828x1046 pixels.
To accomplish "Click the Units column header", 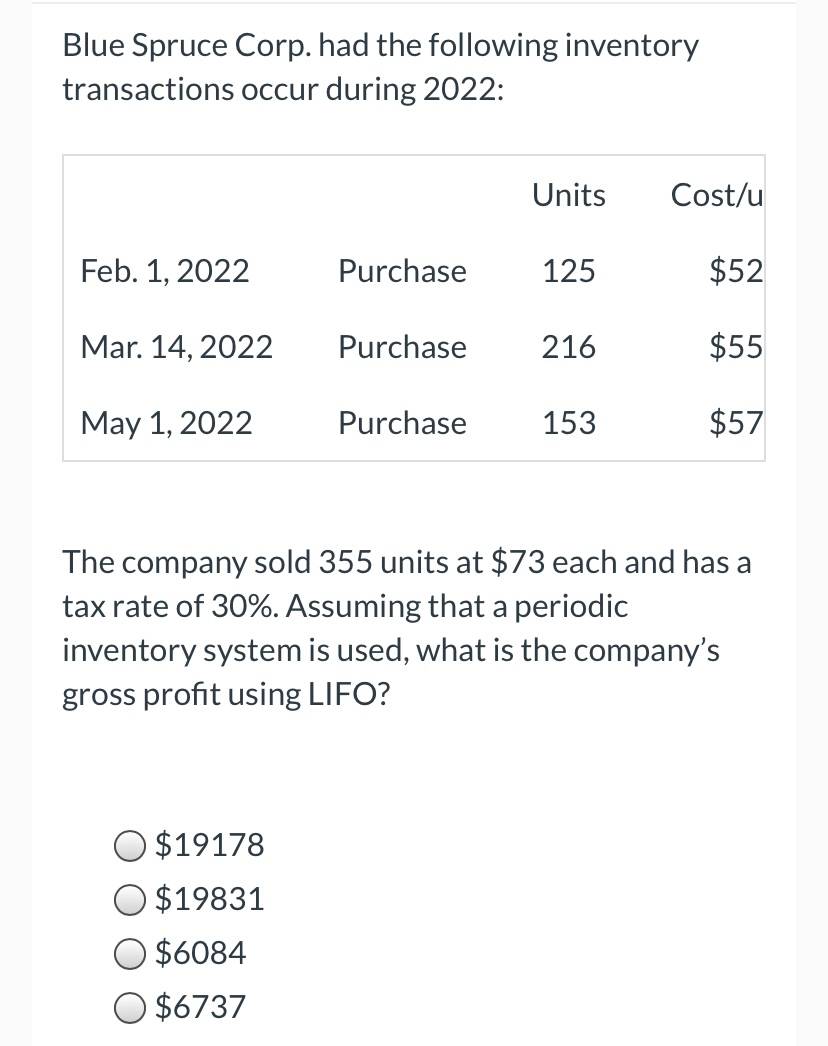I will [569, 195].
